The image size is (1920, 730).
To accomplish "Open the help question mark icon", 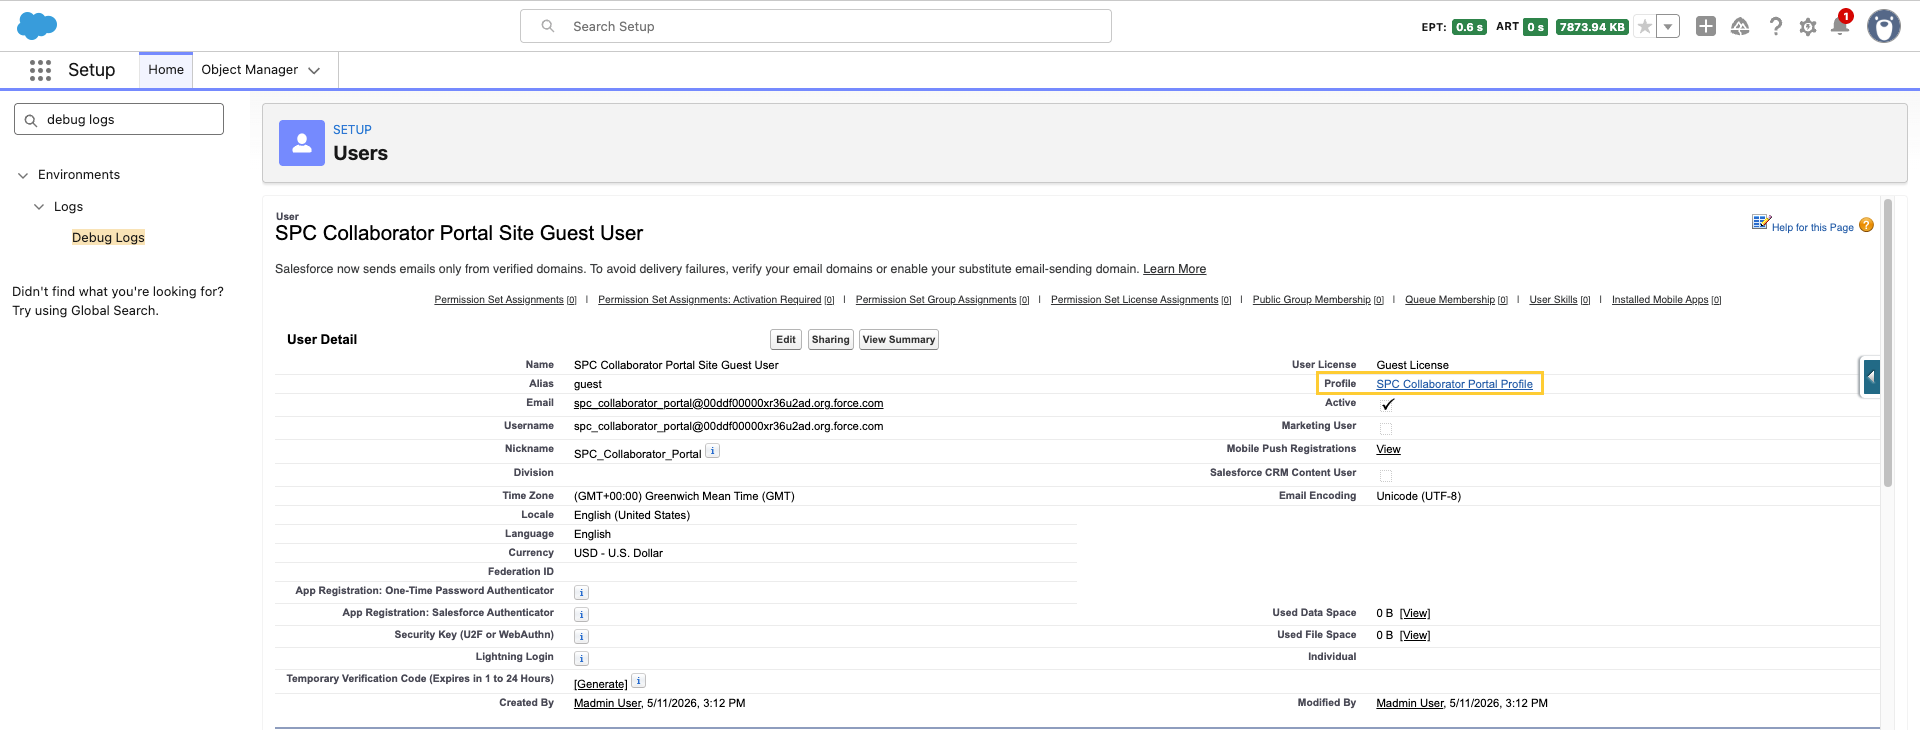I will pyautogui.click(x=1775, y=27).
